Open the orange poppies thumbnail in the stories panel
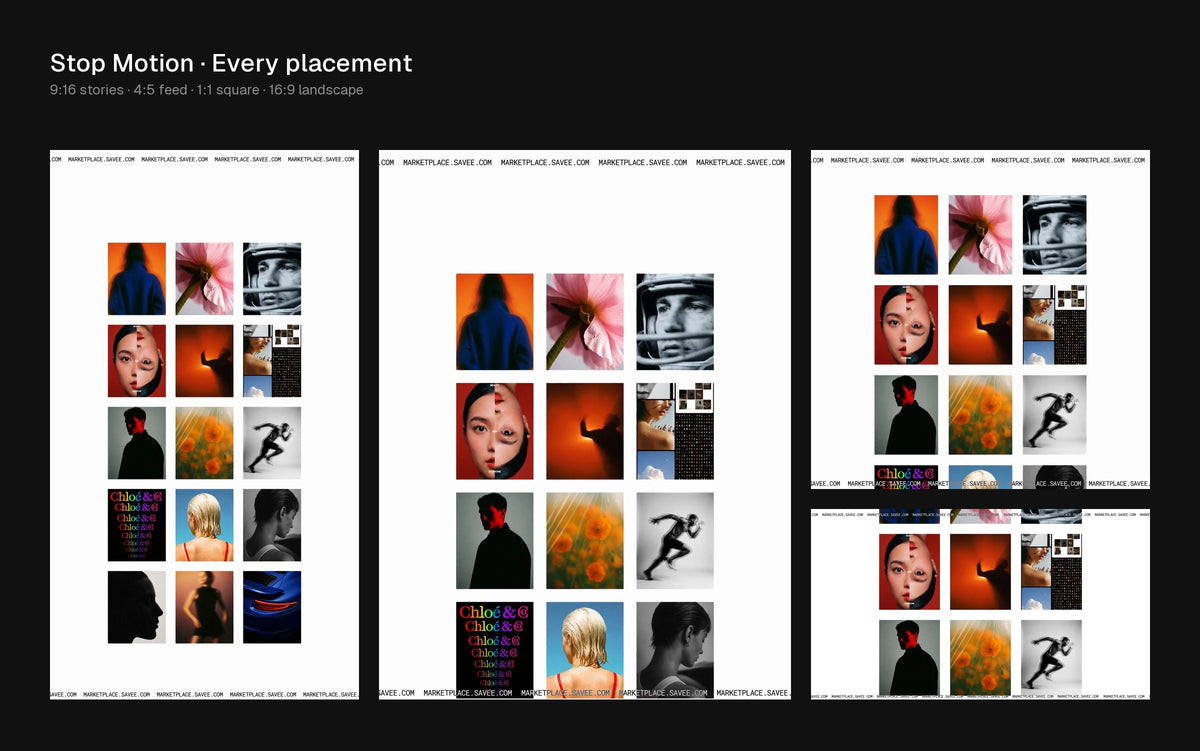This screenshot has height=751, width=1200. tap(205, 443)
